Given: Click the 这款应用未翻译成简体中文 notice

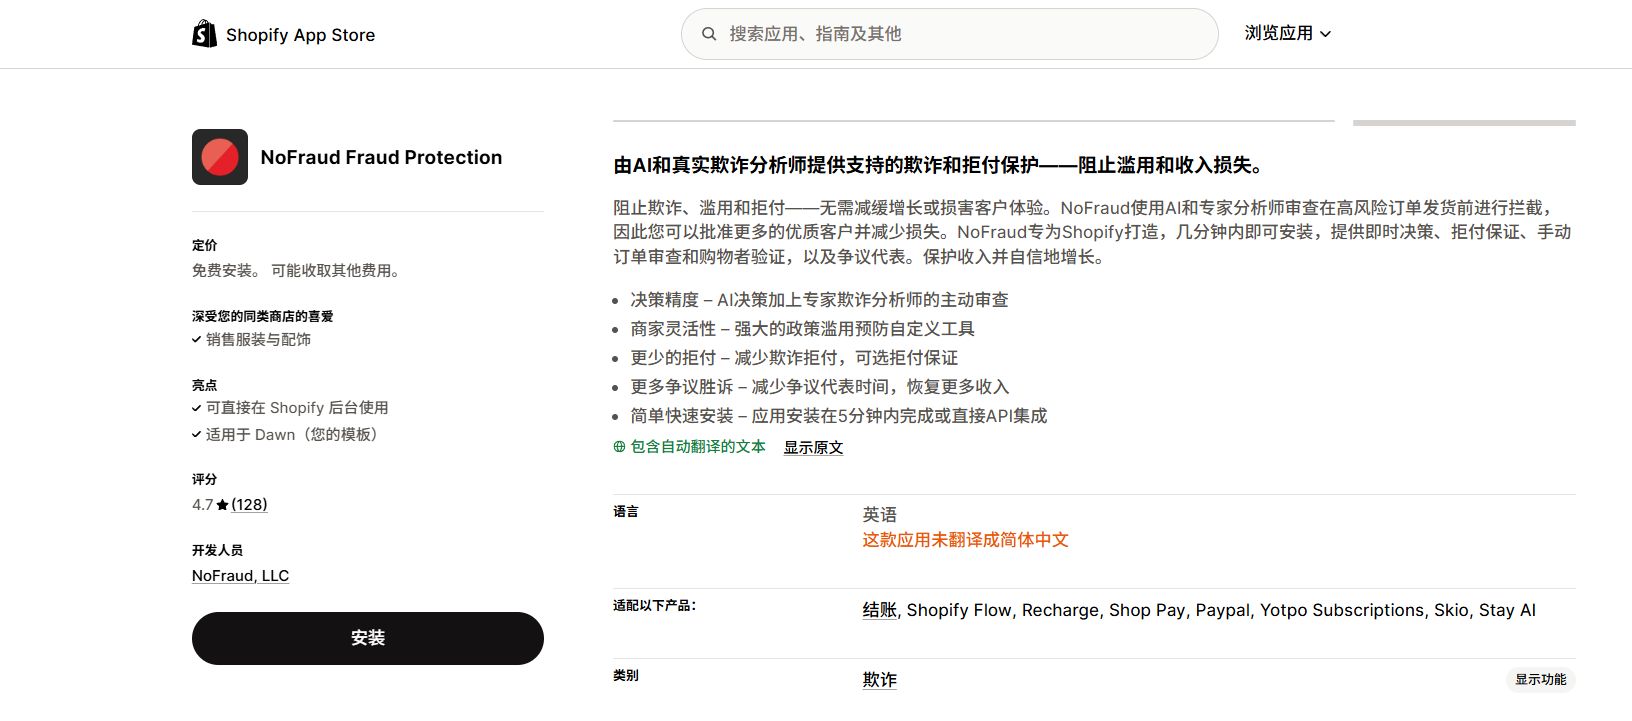Looking at the screenshot, I should 966,540.
